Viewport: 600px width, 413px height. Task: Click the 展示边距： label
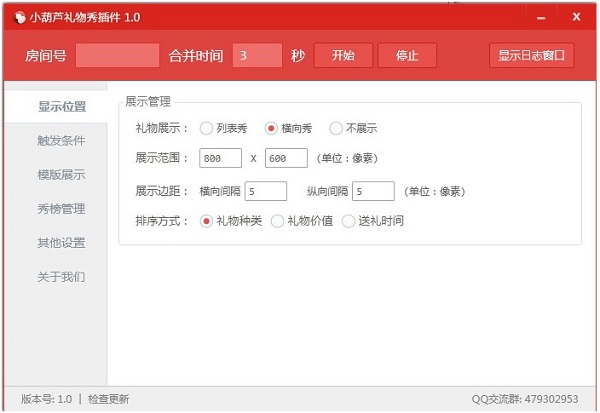tap(162, 191)
